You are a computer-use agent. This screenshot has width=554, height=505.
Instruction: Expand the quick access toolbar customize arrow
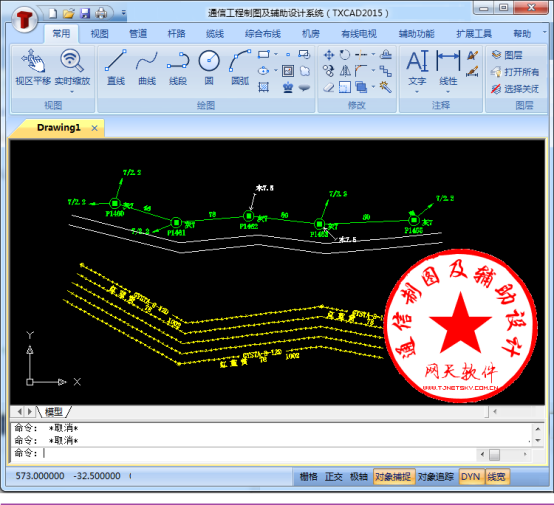coord(124,13)
